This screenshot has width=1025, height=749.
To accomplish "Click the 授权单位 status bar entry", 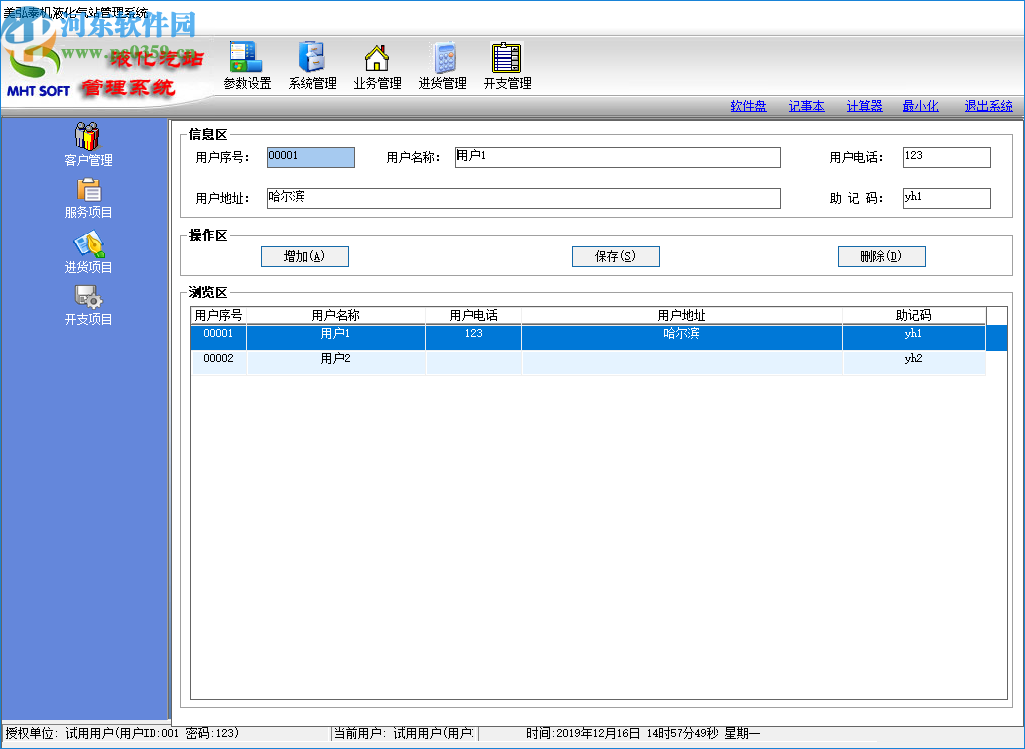I will (x=166, y=733).
